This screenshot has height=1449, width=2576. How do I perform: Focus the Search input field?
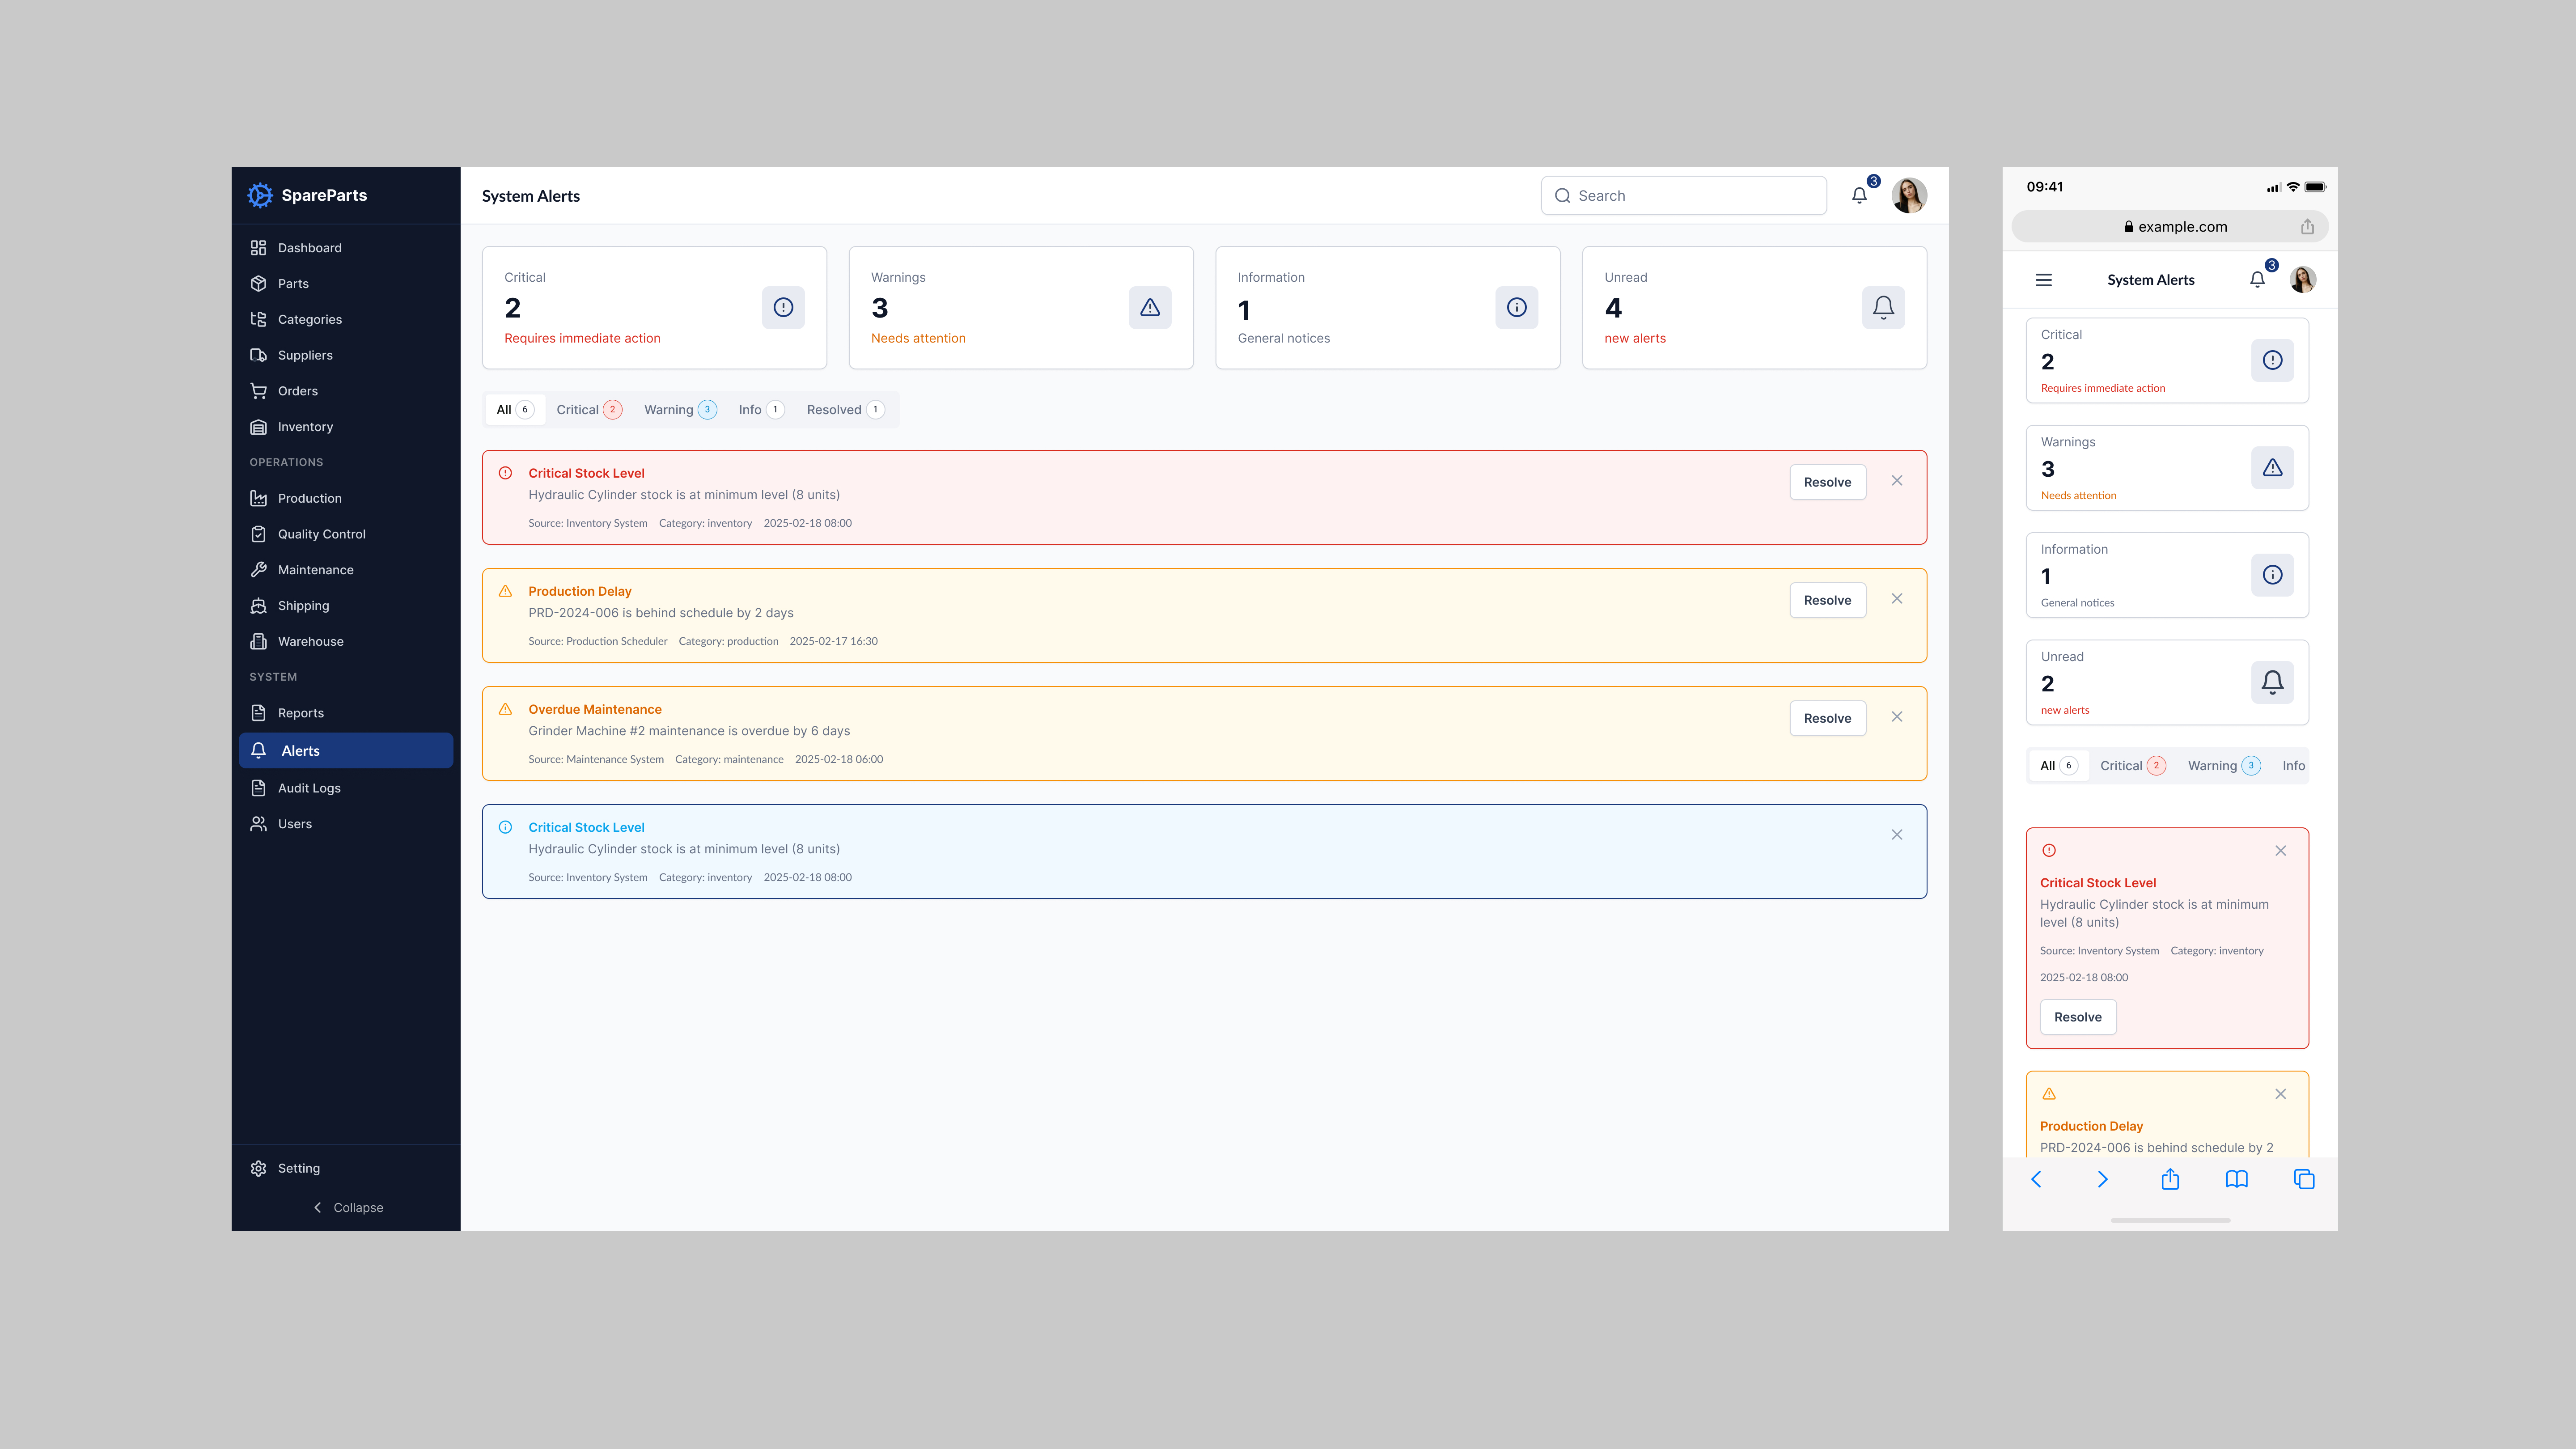pyautogui.click(x=1684, y=195)
